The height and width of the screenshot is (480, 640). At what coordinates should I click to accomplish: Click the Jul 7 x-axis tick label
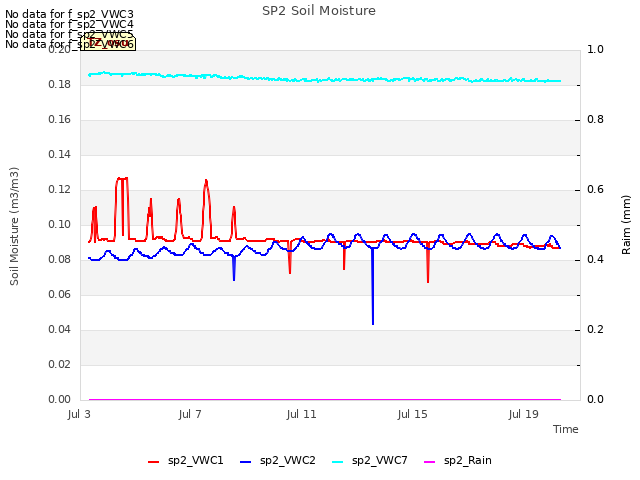click(x=190, y=414)
